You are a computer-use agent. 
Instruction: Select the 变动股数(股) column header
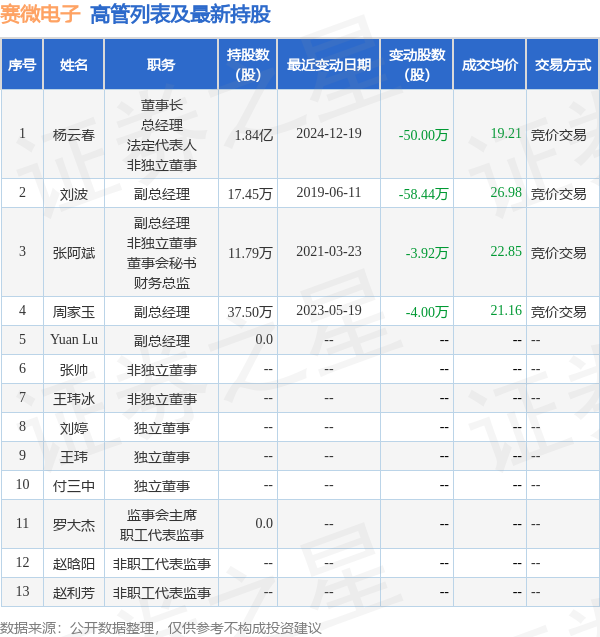coord(416,65)
